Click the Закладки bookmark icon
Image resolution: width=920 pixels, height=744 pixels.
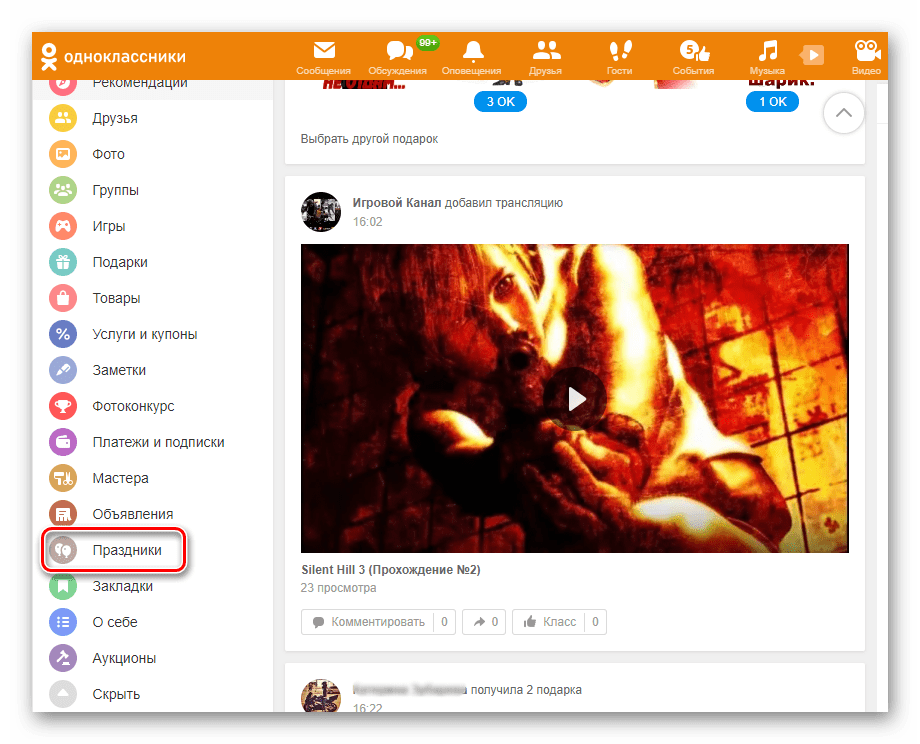click(63, 586)
